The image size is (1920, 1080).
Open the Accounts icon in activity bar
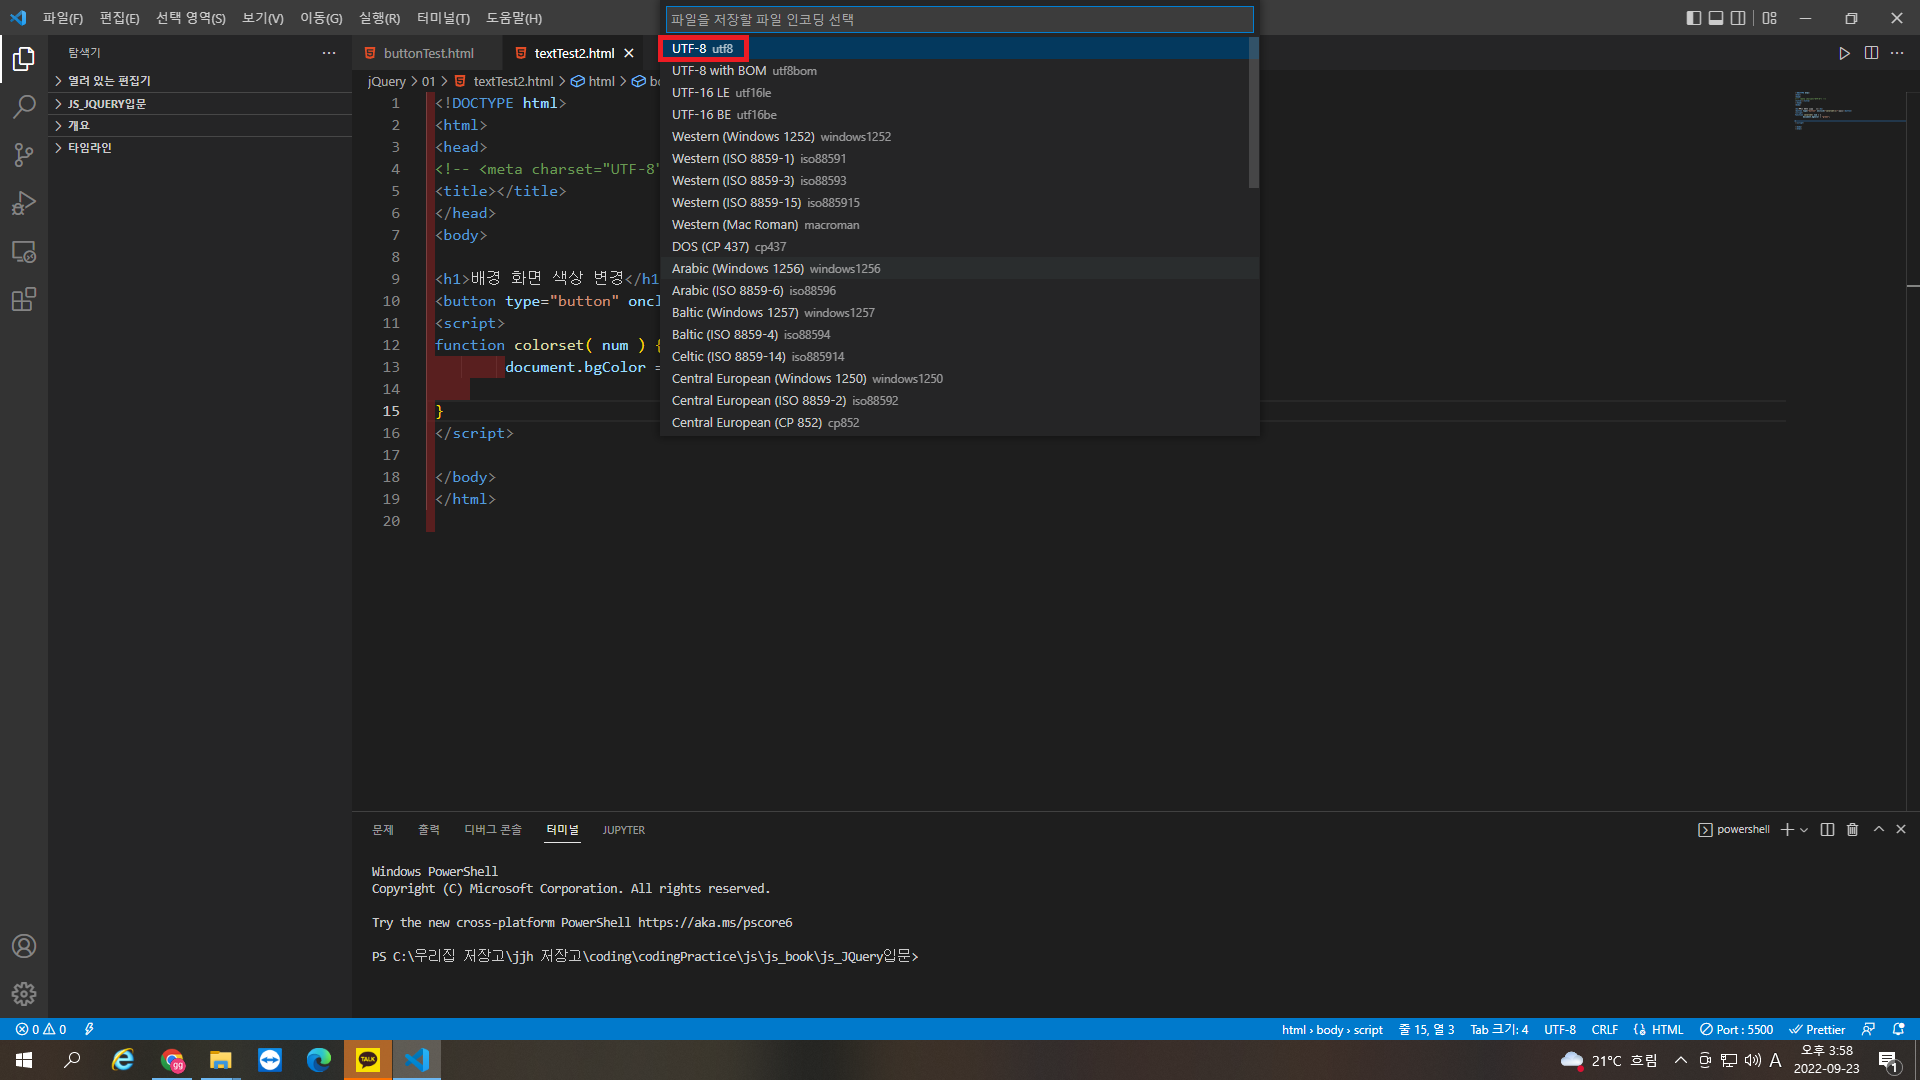click(x=24, y=946)
